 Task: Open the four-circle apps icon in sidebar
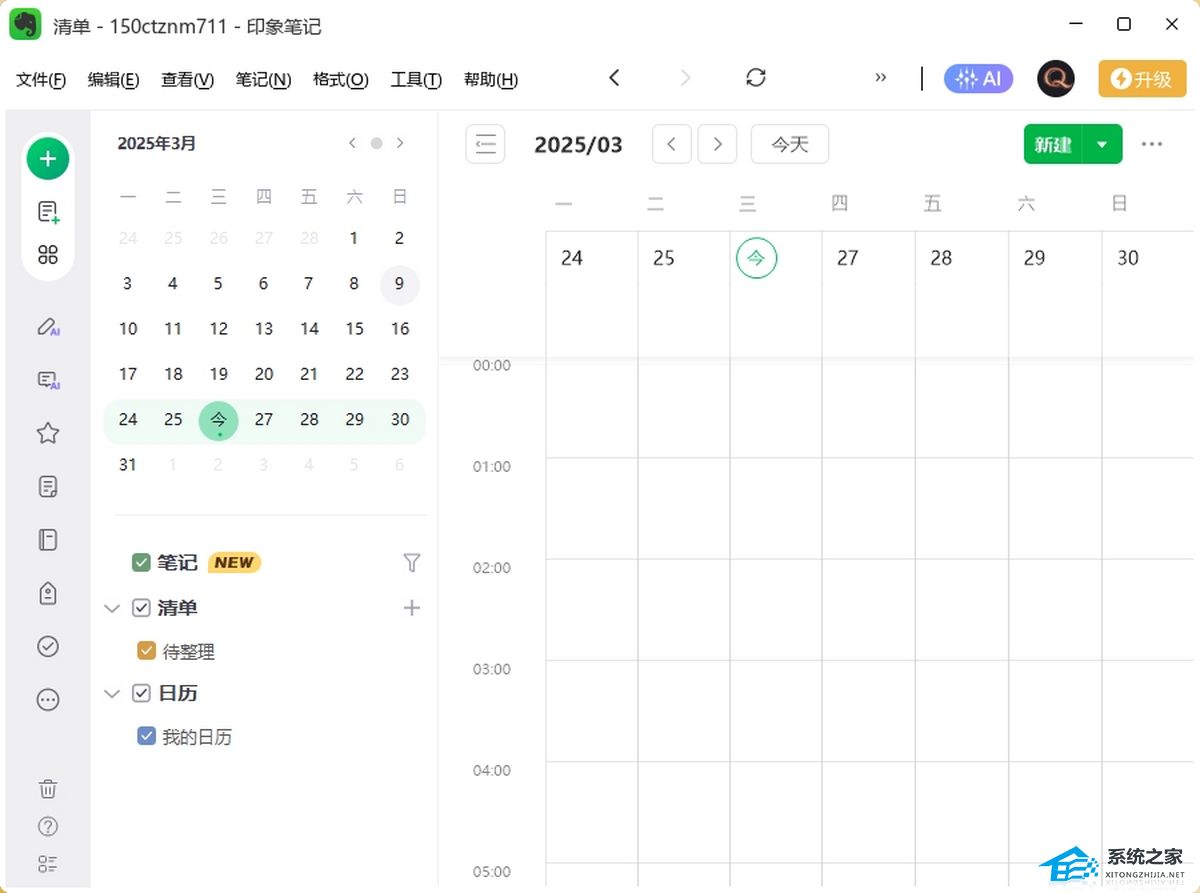point(48,254)
